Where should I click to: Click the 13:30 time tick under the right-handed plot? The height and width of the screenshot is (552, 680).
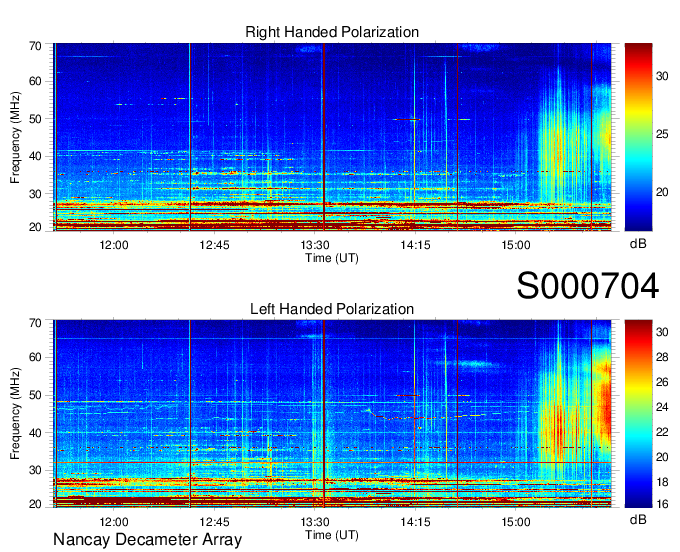coord(315,245)
